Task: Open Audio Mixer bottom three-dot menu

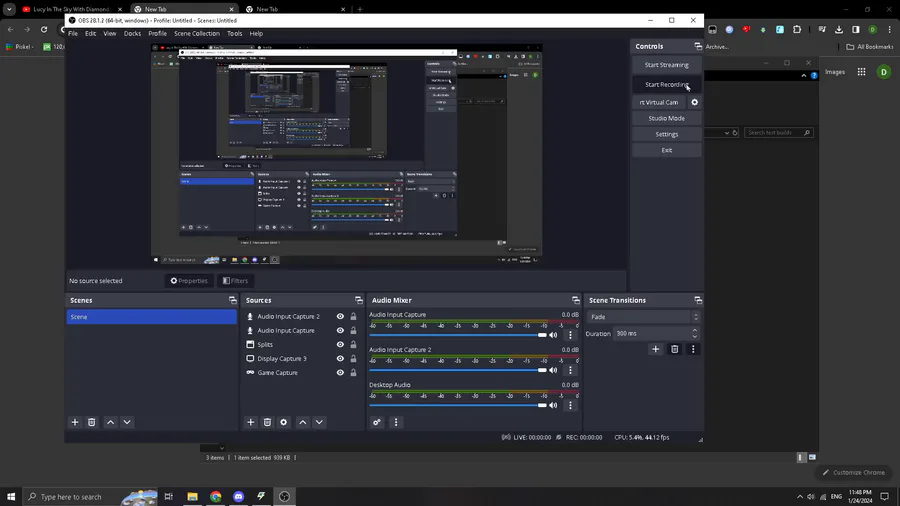Action: (x=395, y=422)
